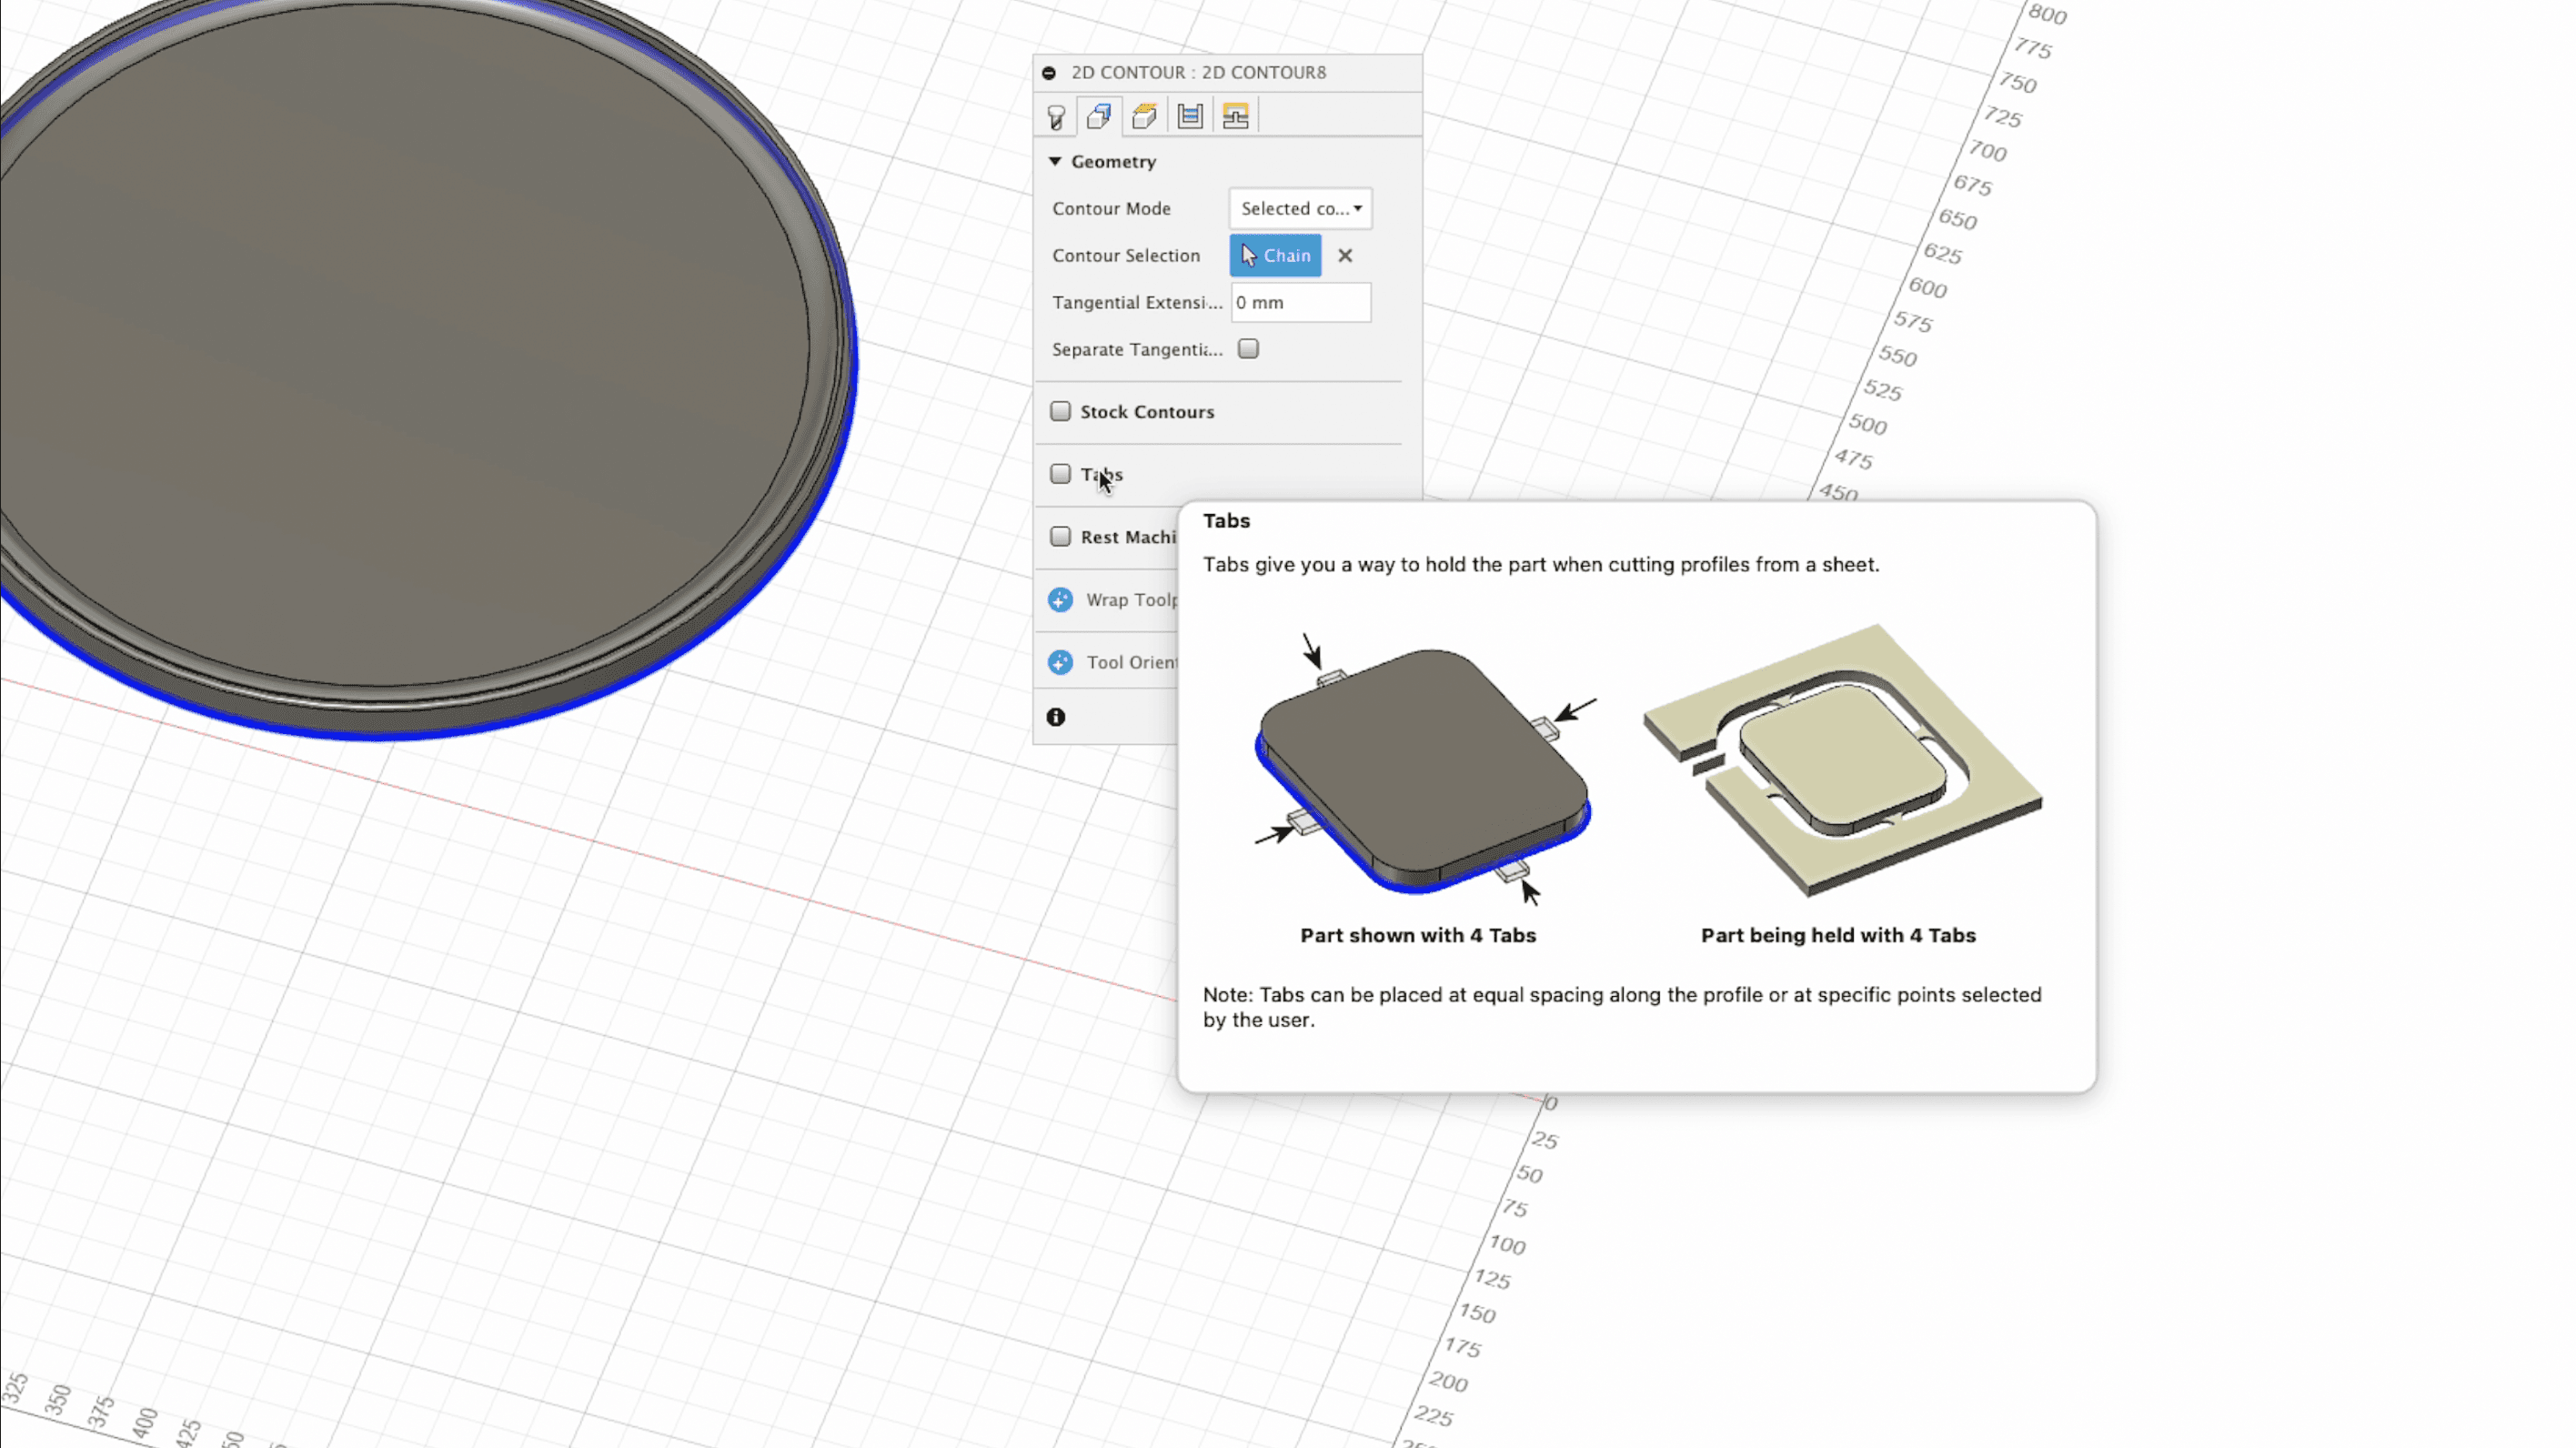Check Separate Tangential Extension checkbox
Image resolution: width=2576 pixels, height=1448 pixels.
(1248, 349)
